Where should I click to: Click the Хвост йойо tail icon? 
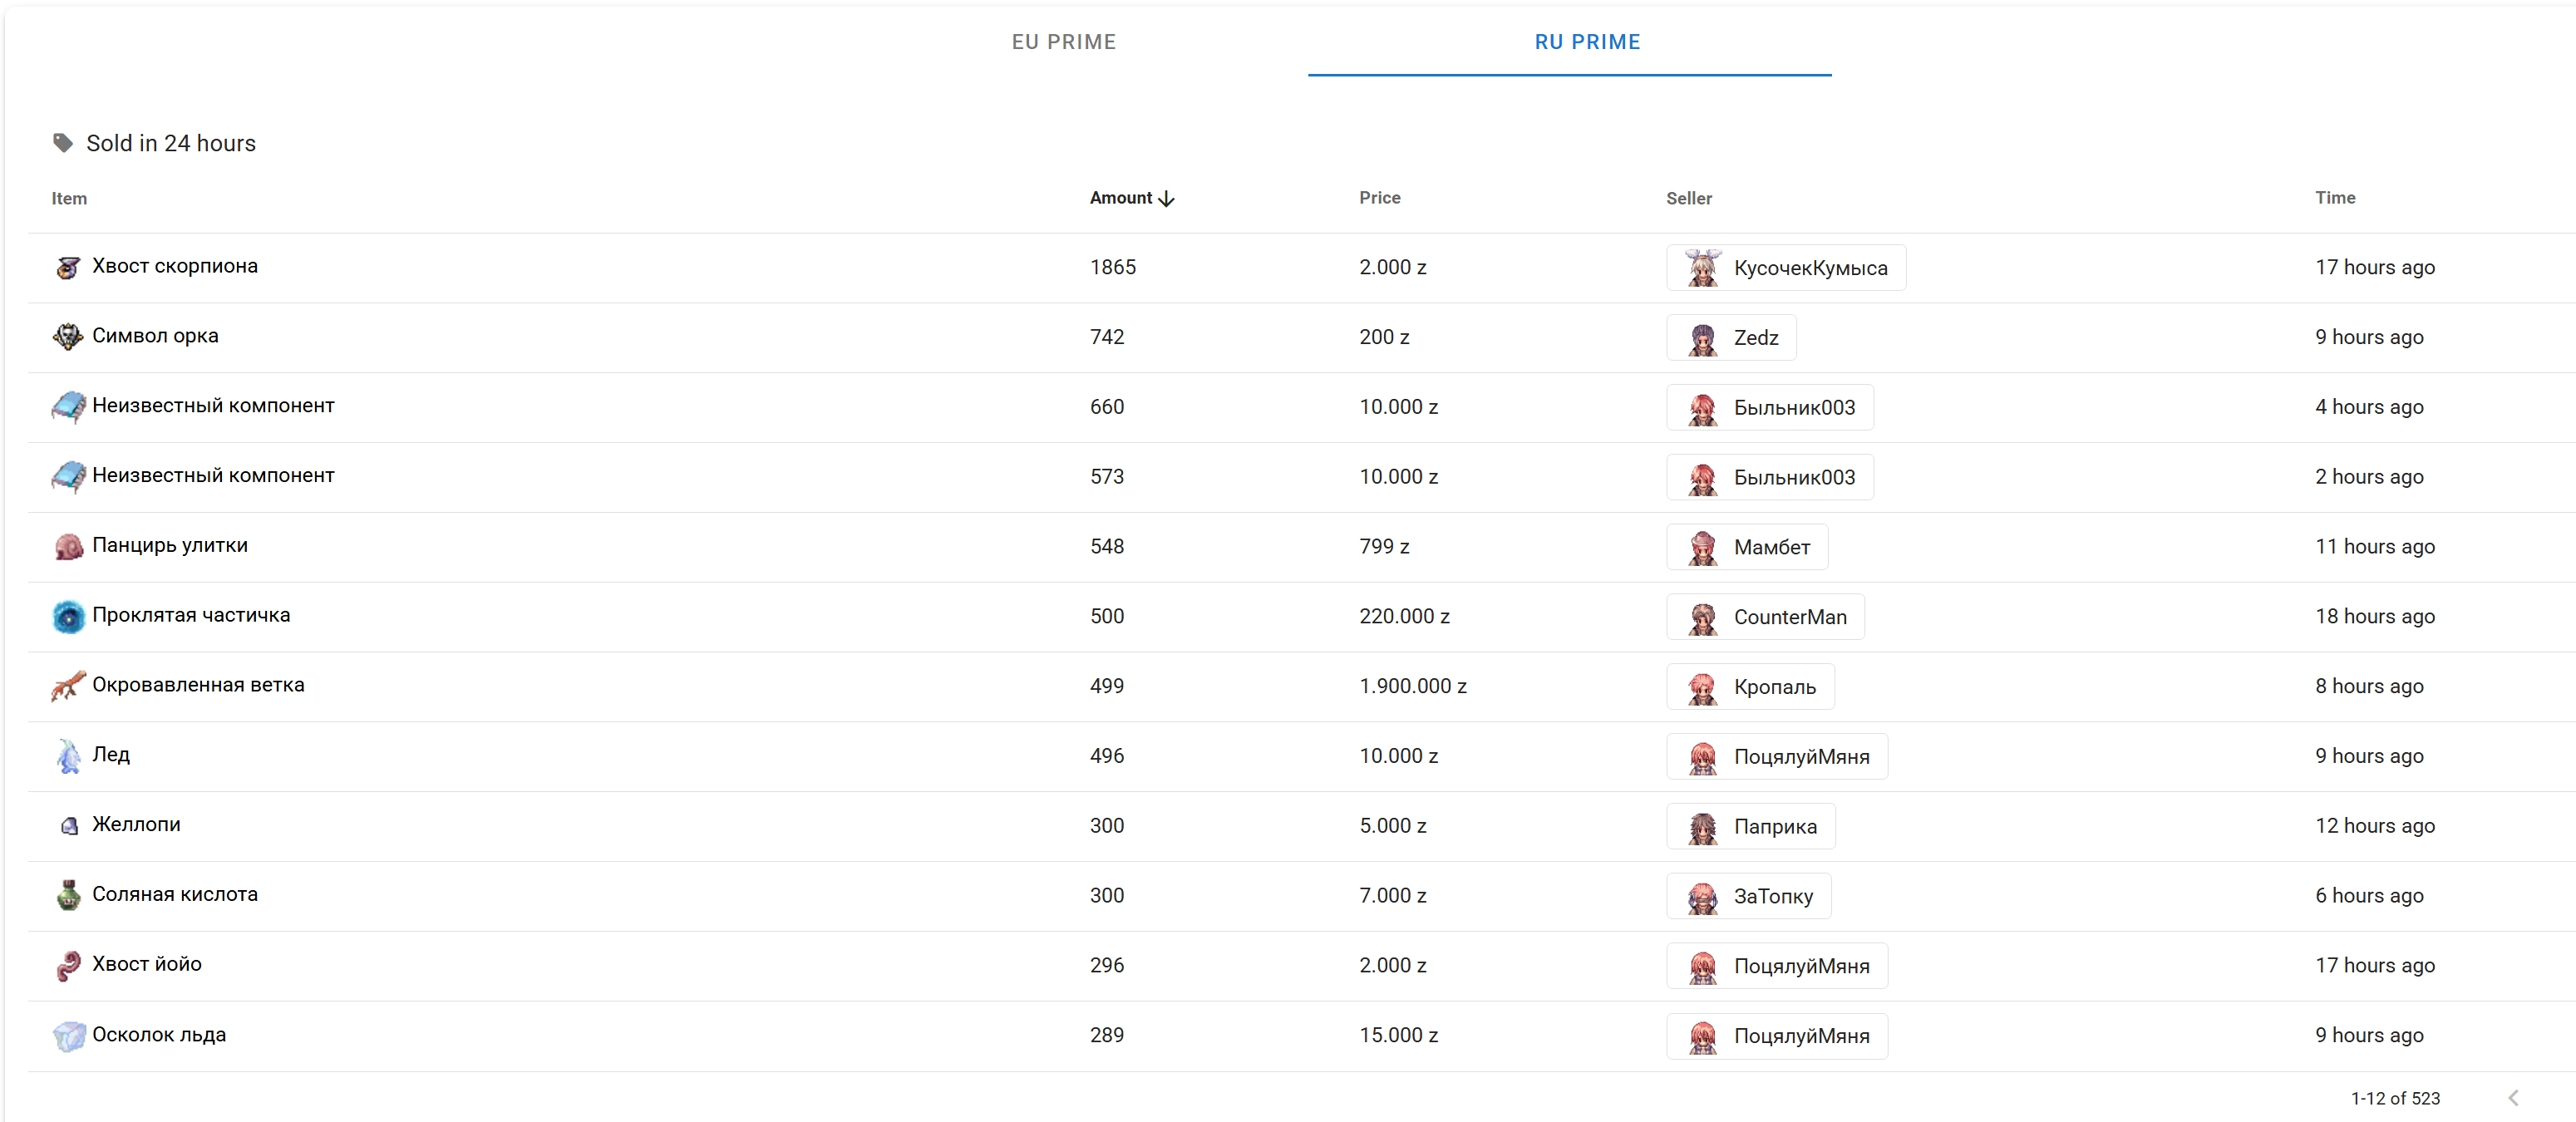tap(68, 965)
